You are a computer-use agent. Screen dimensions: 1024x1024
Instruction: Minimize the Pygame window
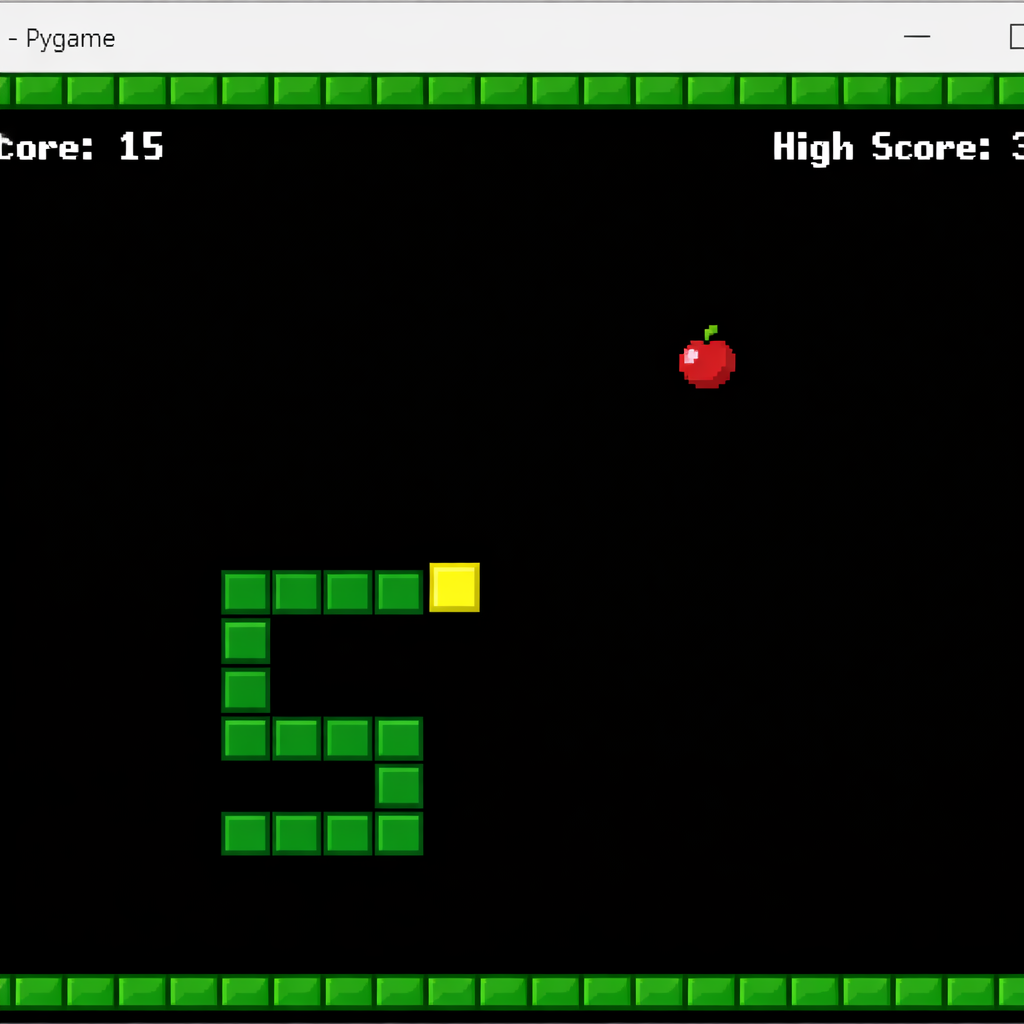click(x=916, y=37)
